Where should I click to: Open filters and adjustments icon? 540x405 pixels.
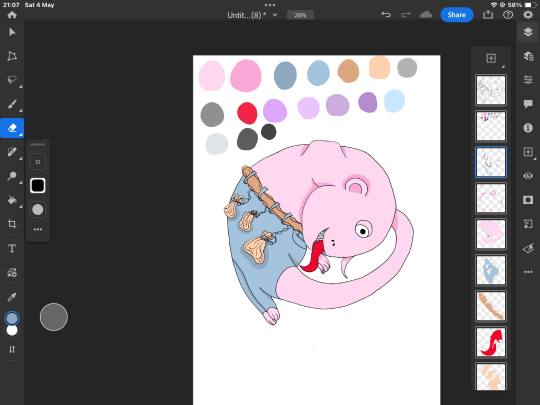(x=528, y=248)
